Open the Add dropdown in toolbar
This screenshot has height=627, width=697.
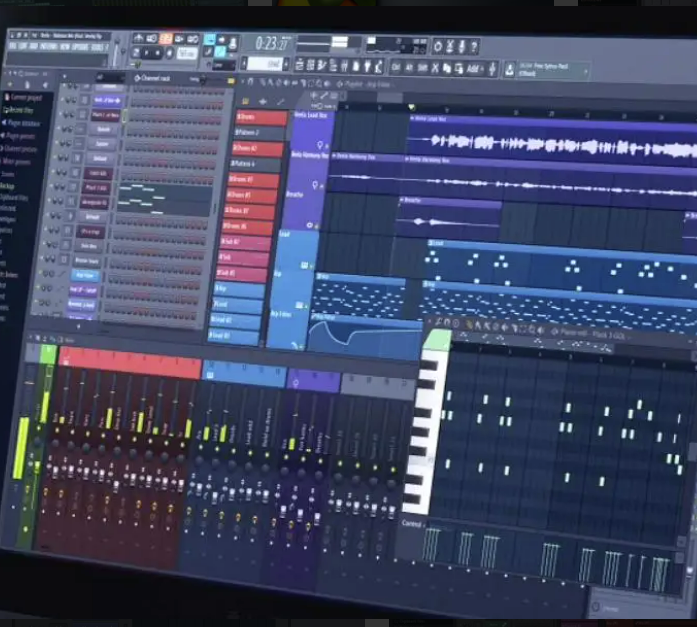pyautogui.click(x=474, y=69)
